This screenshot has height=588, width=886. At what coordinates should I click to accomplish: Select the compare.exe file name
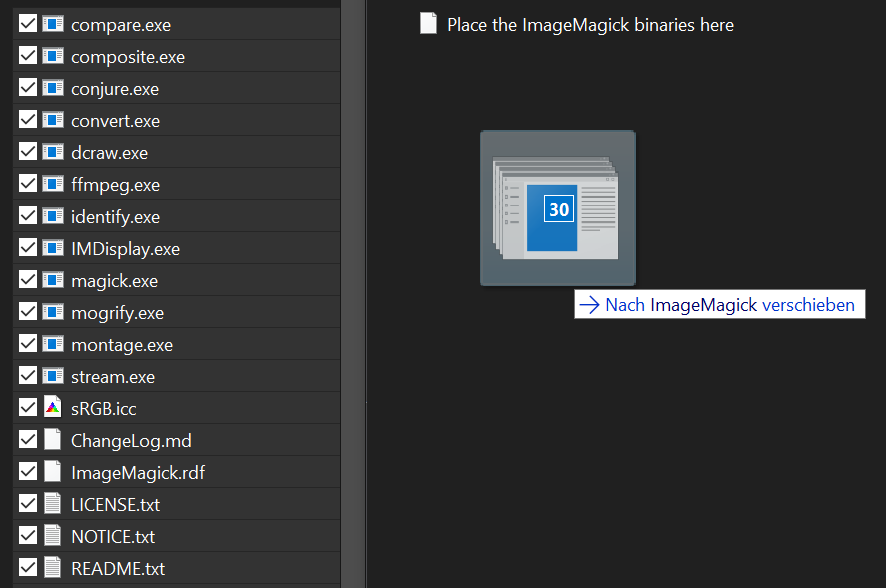click(121, 25)
